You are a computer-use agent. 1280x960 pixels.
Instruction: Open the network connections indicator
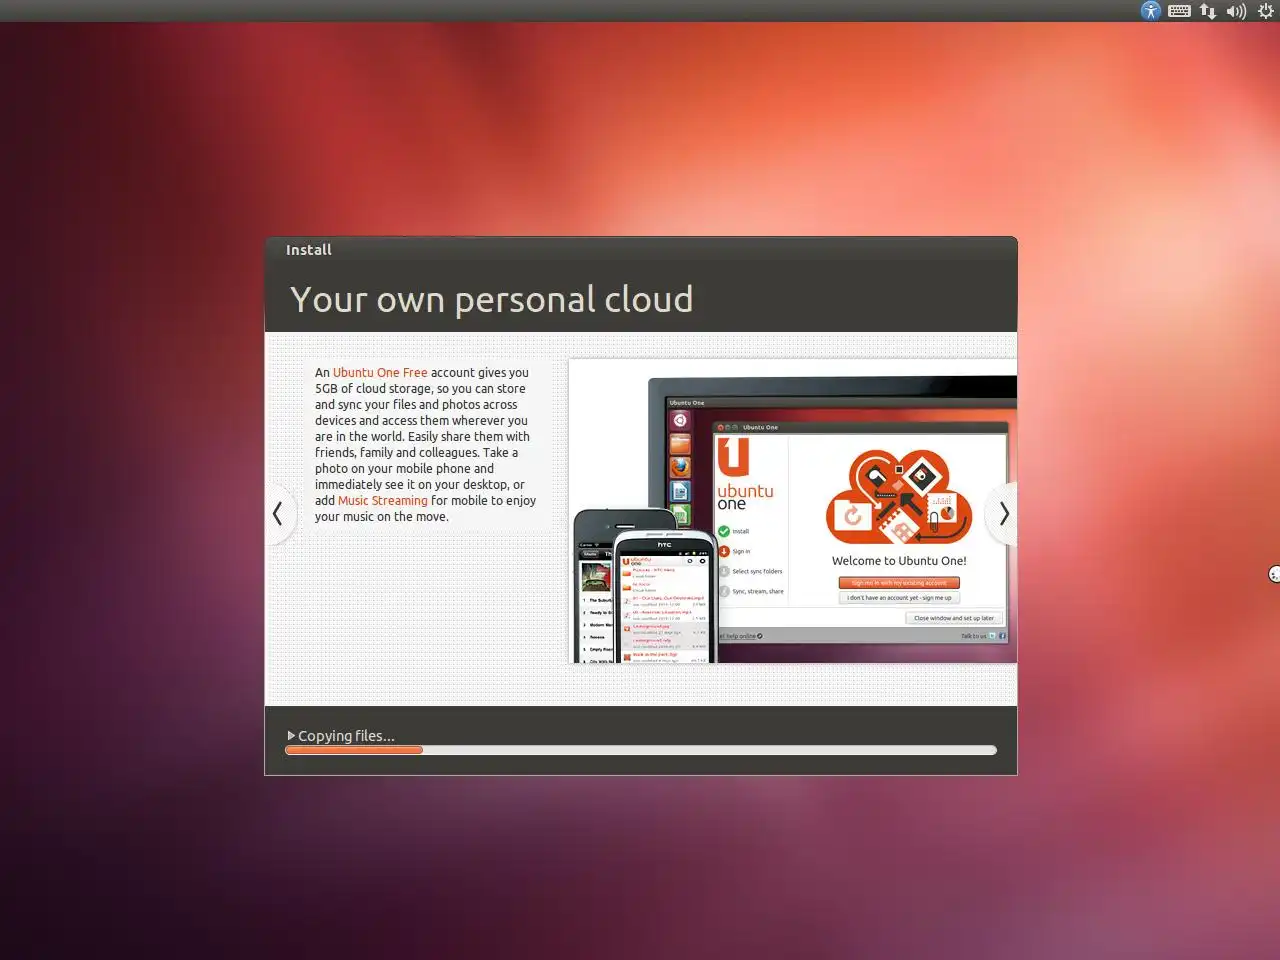pos(1208,11)
